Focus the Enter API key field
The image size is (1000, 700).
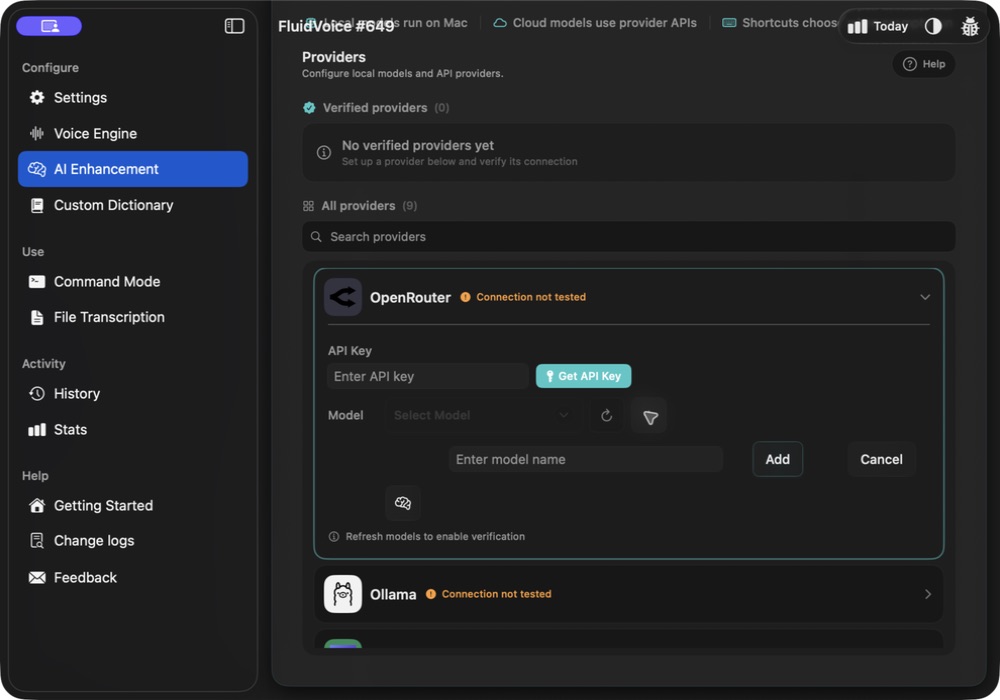click(x=427, y=376)
